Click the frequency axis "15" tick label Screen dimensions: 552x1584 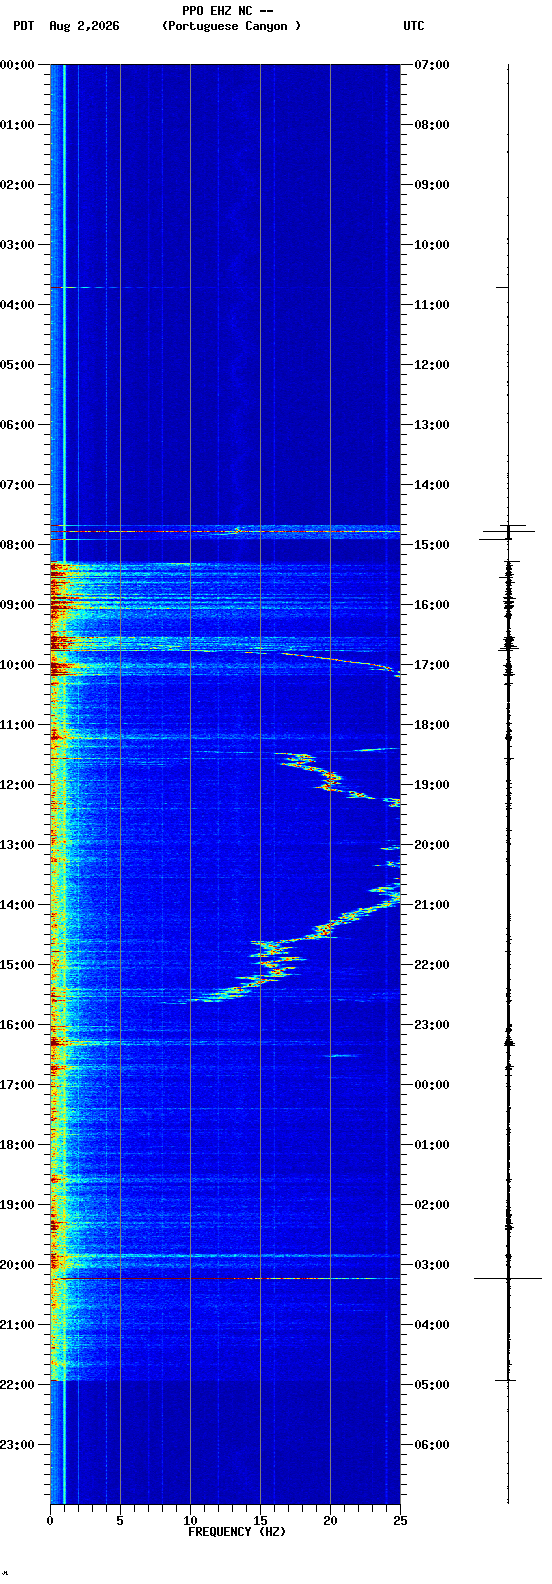[260, 1521]
